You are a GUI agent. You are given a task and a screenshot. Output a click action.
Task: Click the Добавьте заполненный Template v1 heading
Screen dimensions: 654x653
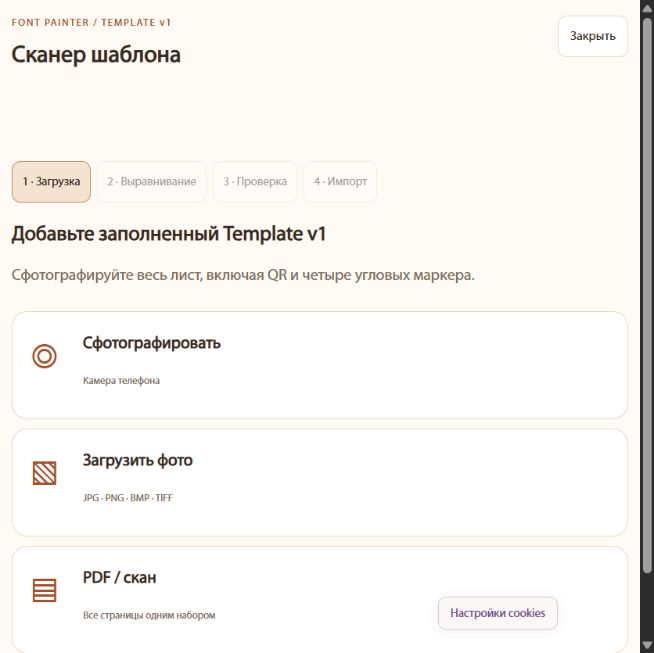(169, 234)
